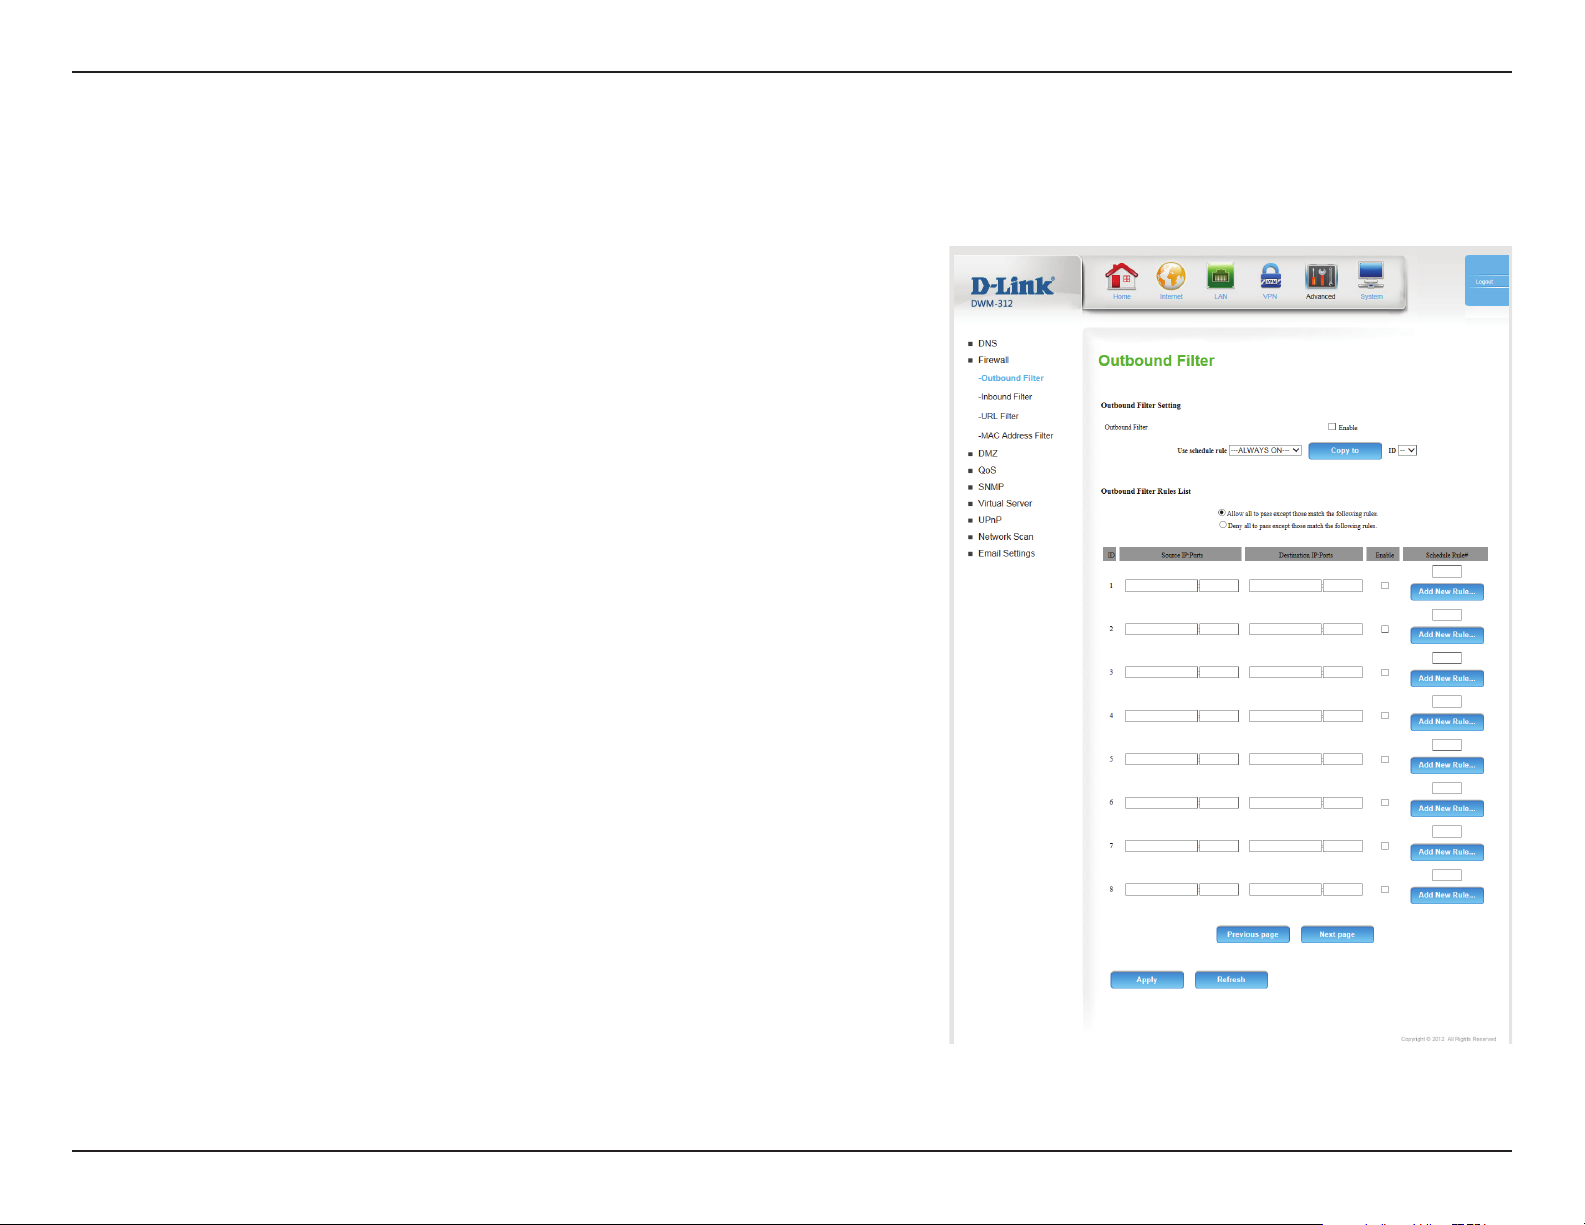Click the Internet globe icon

point(1171,278)
